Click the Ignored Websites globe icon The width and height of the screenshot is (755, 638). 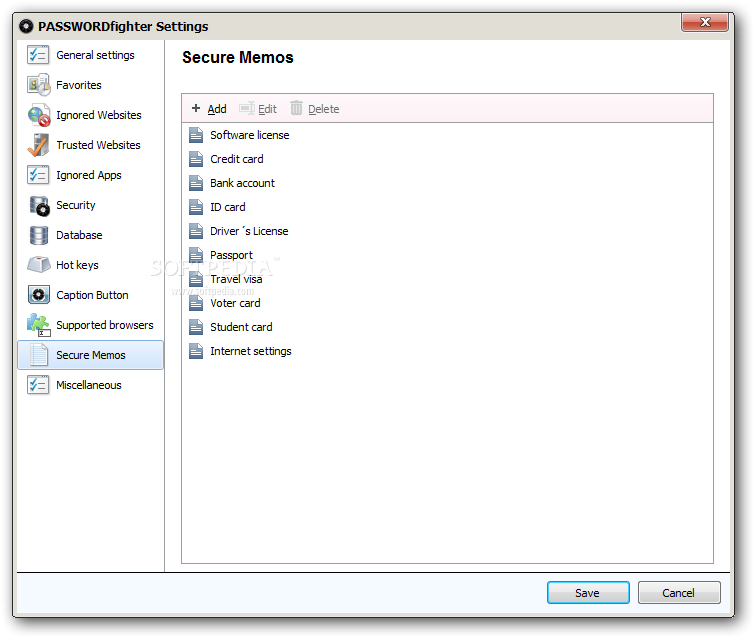pos(39,115)
